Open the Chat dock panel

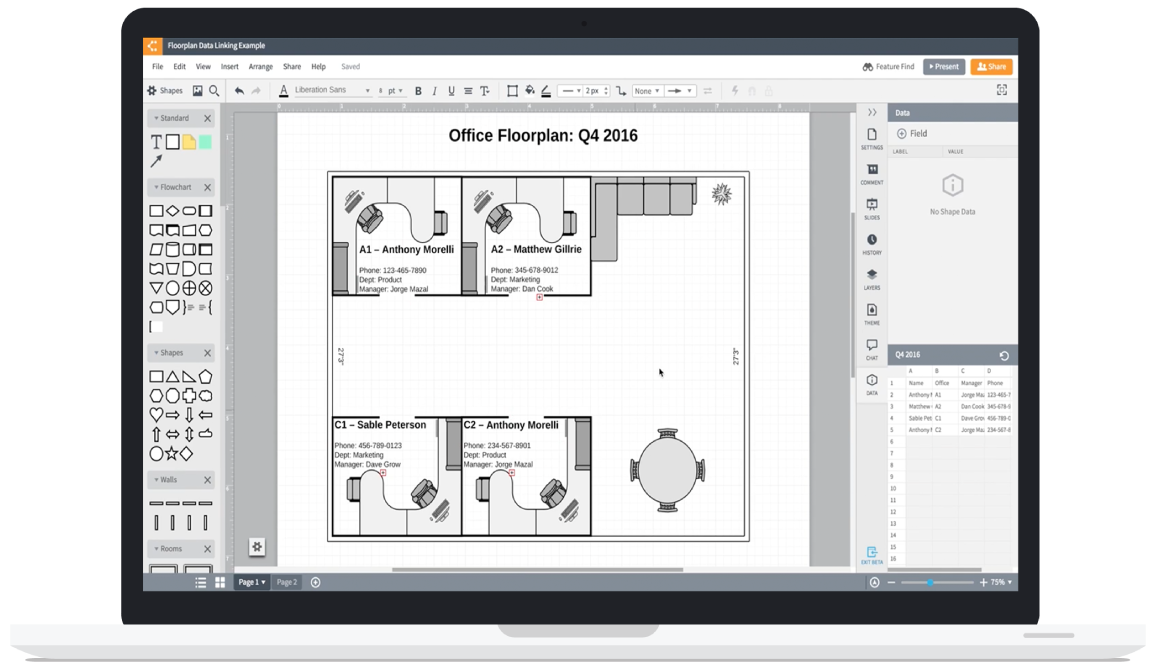pyautogui.click(x=872, y=349)
